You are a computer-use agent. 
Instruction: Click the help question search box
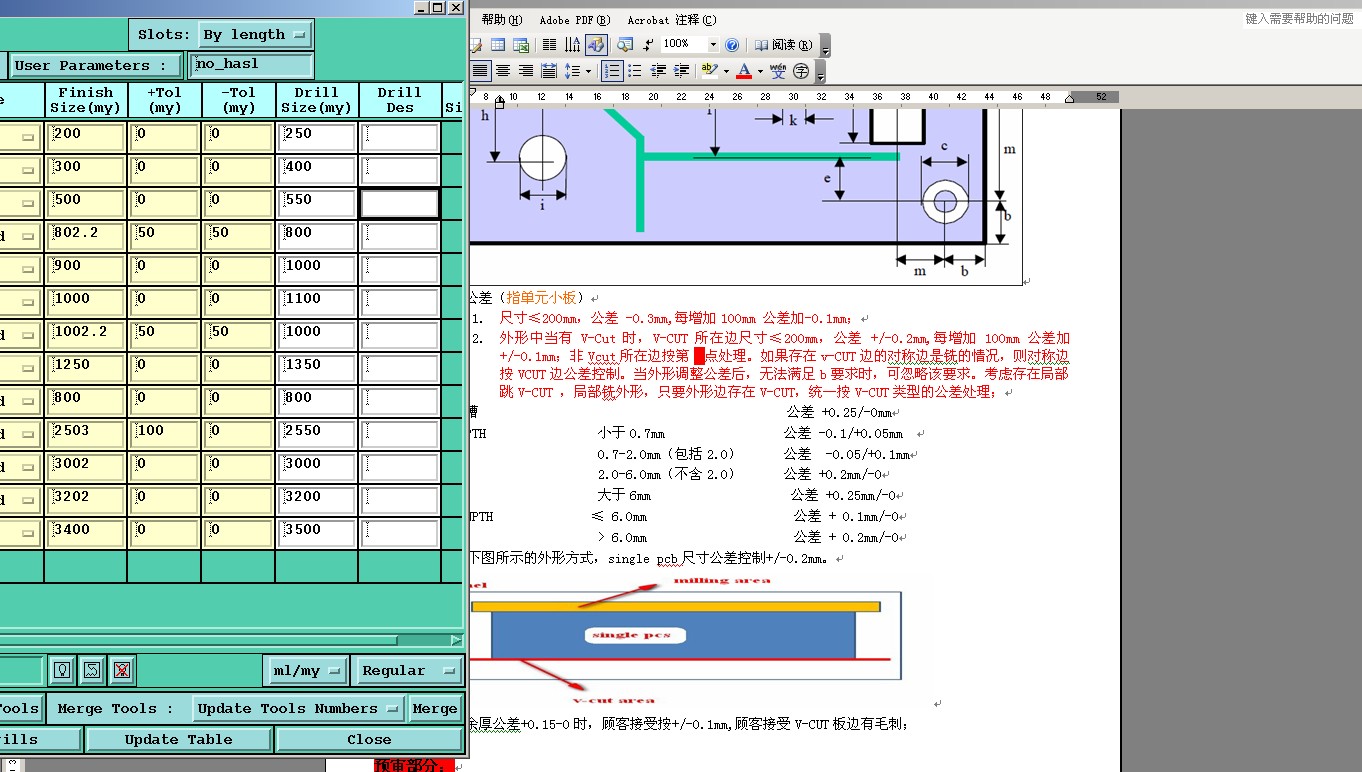click(x=1299, y=18)
